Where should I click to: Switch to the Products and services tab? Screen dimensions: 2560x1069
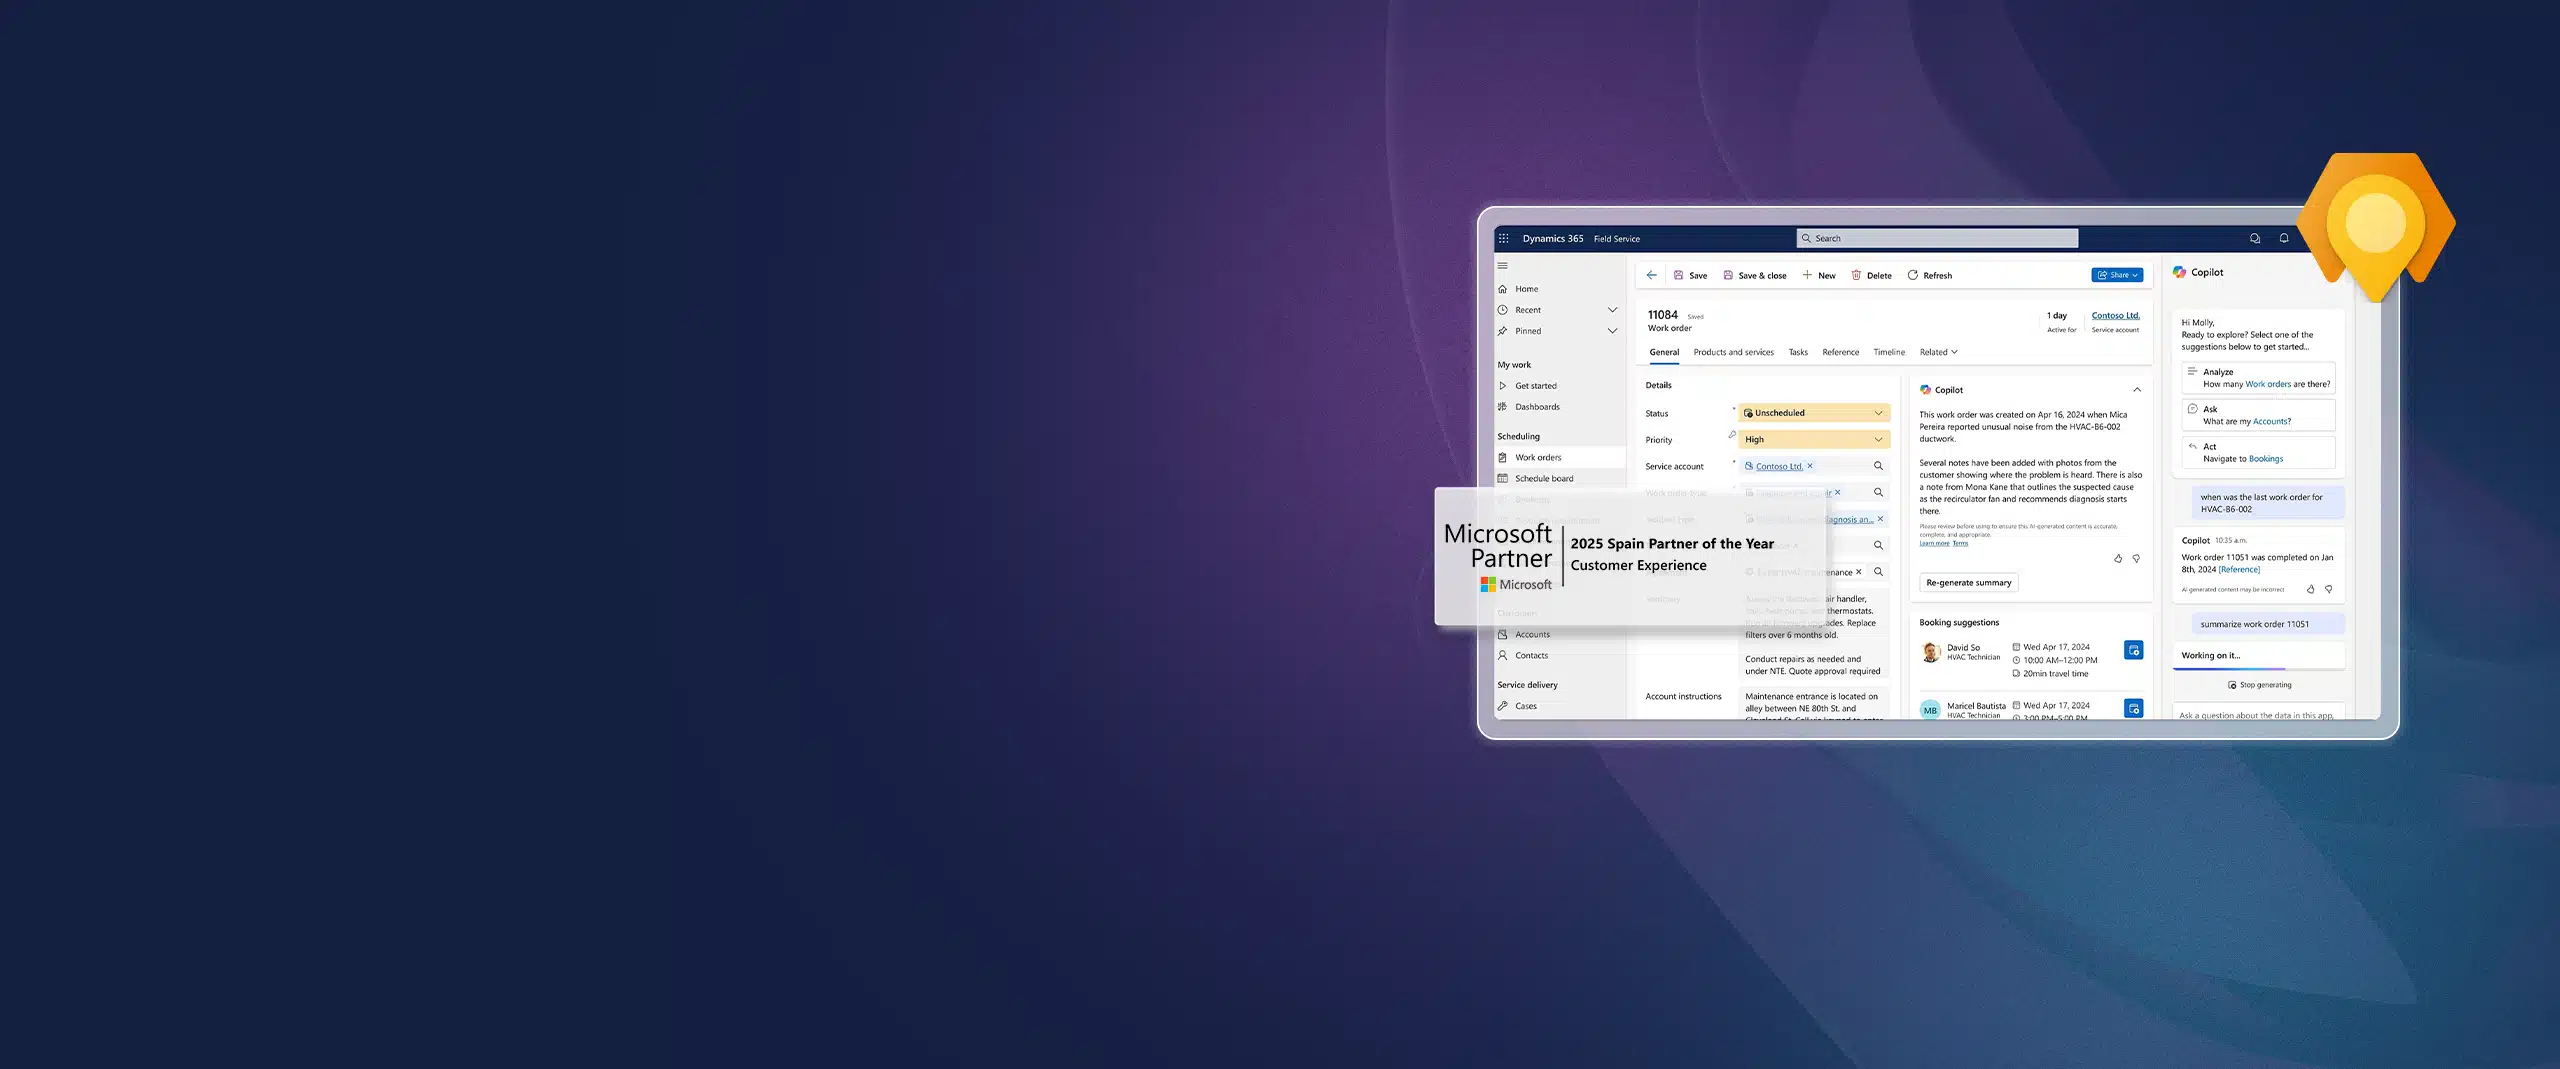click(1733, 352)
